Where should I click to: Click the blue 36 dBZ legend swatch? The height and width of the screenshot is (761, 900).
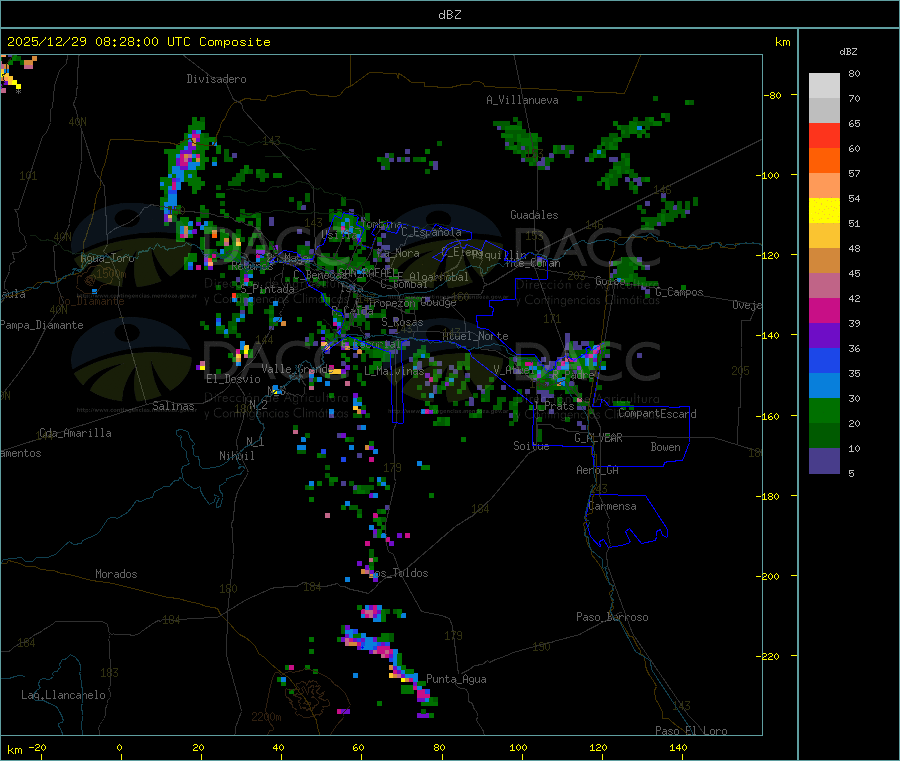824,360
